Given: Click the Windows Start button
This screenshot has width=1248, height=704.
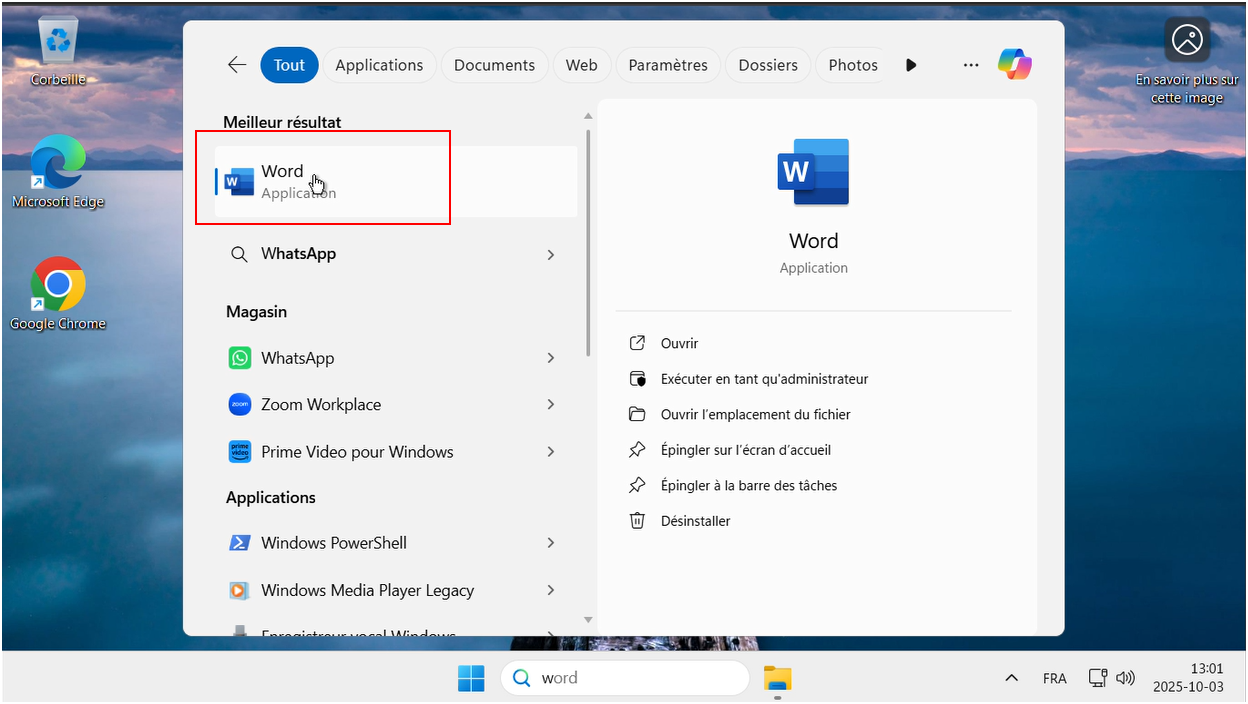Looking at the screenshot, I should [x=471, y=678].
